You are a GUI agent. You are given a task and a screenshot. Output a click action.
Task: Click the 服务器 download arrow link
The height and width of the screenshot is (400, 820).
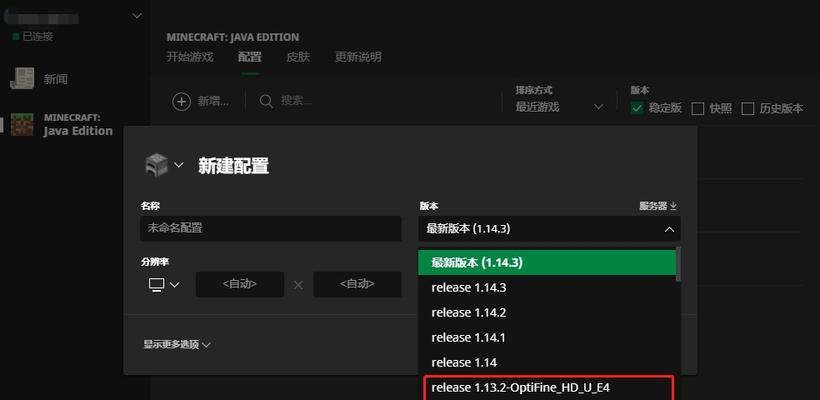click(x=658, y=206)
